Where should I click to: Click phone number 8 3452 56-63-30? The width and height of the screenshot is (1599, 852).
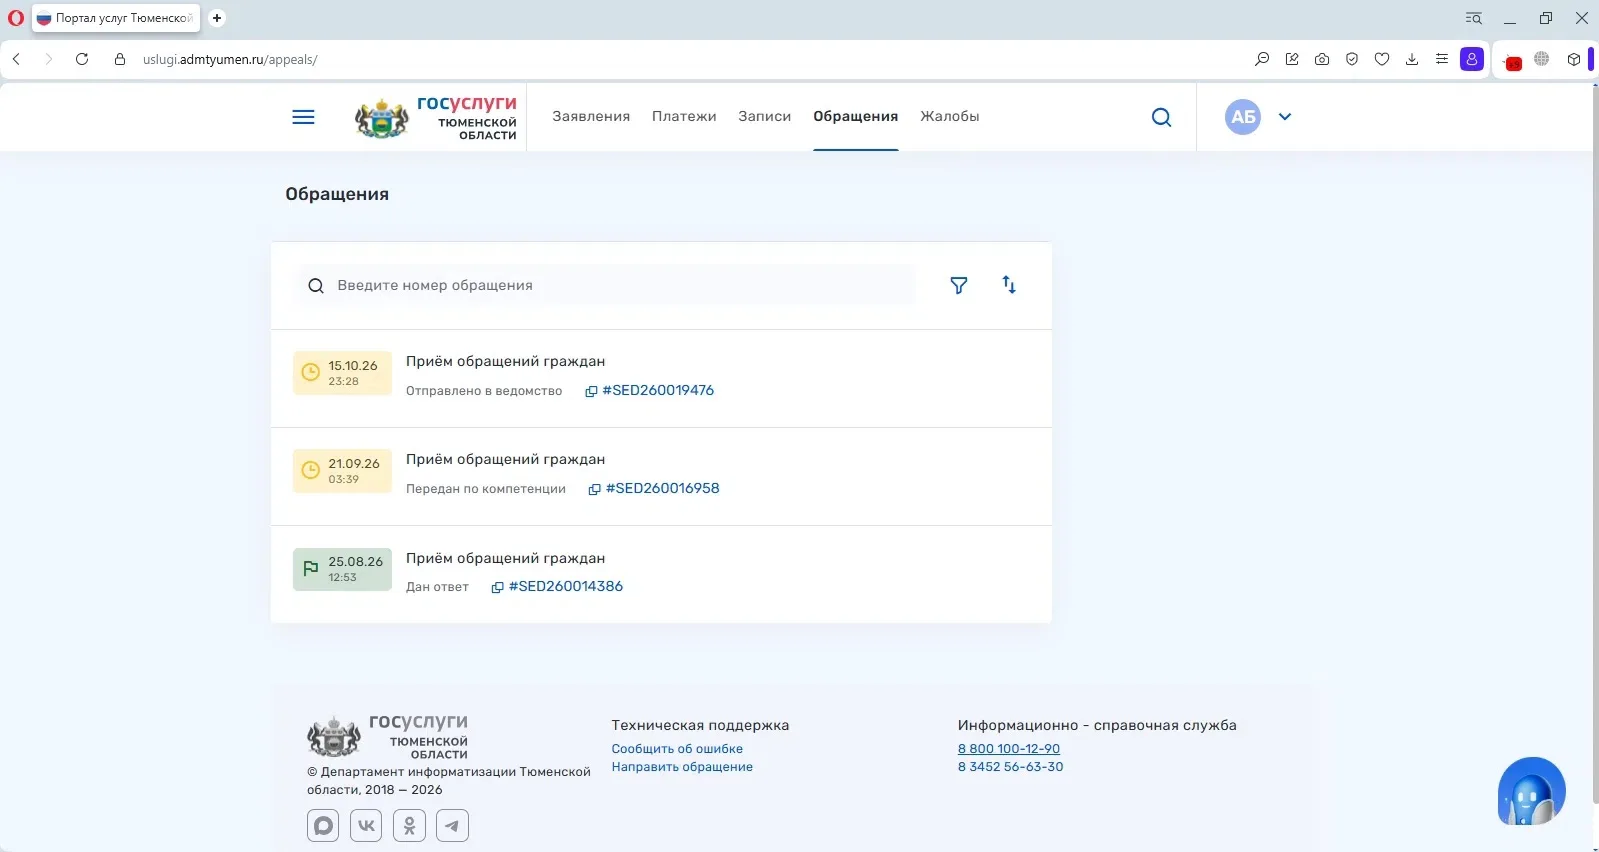pyautogui.click(x=1011, y=767)
